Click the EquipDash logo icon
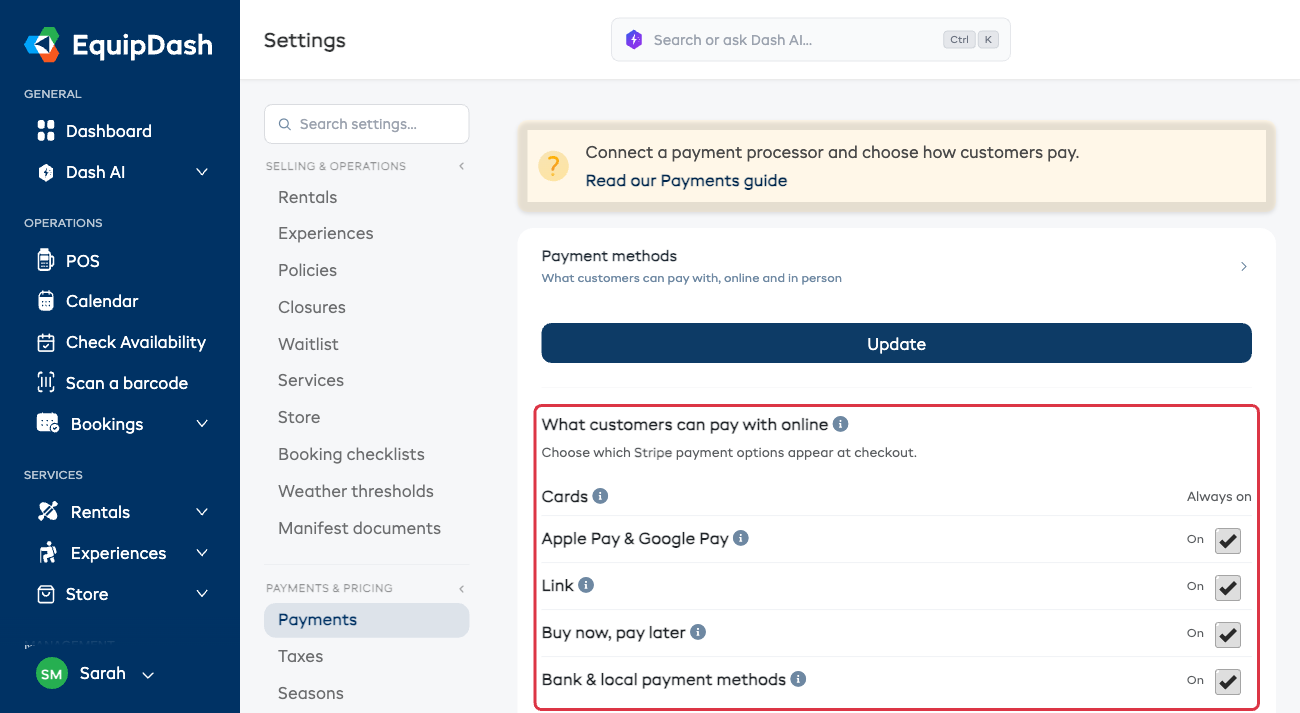This screenshot has height=713, width=1300. (43, 45)
